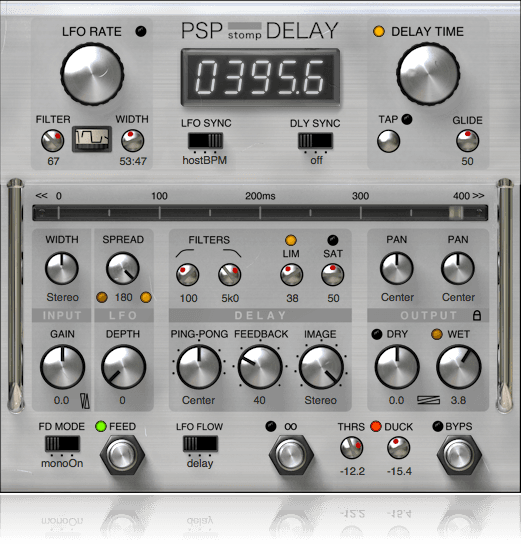
Task: Click the DUCK knob showing -15.4
Action: [399, 448]
